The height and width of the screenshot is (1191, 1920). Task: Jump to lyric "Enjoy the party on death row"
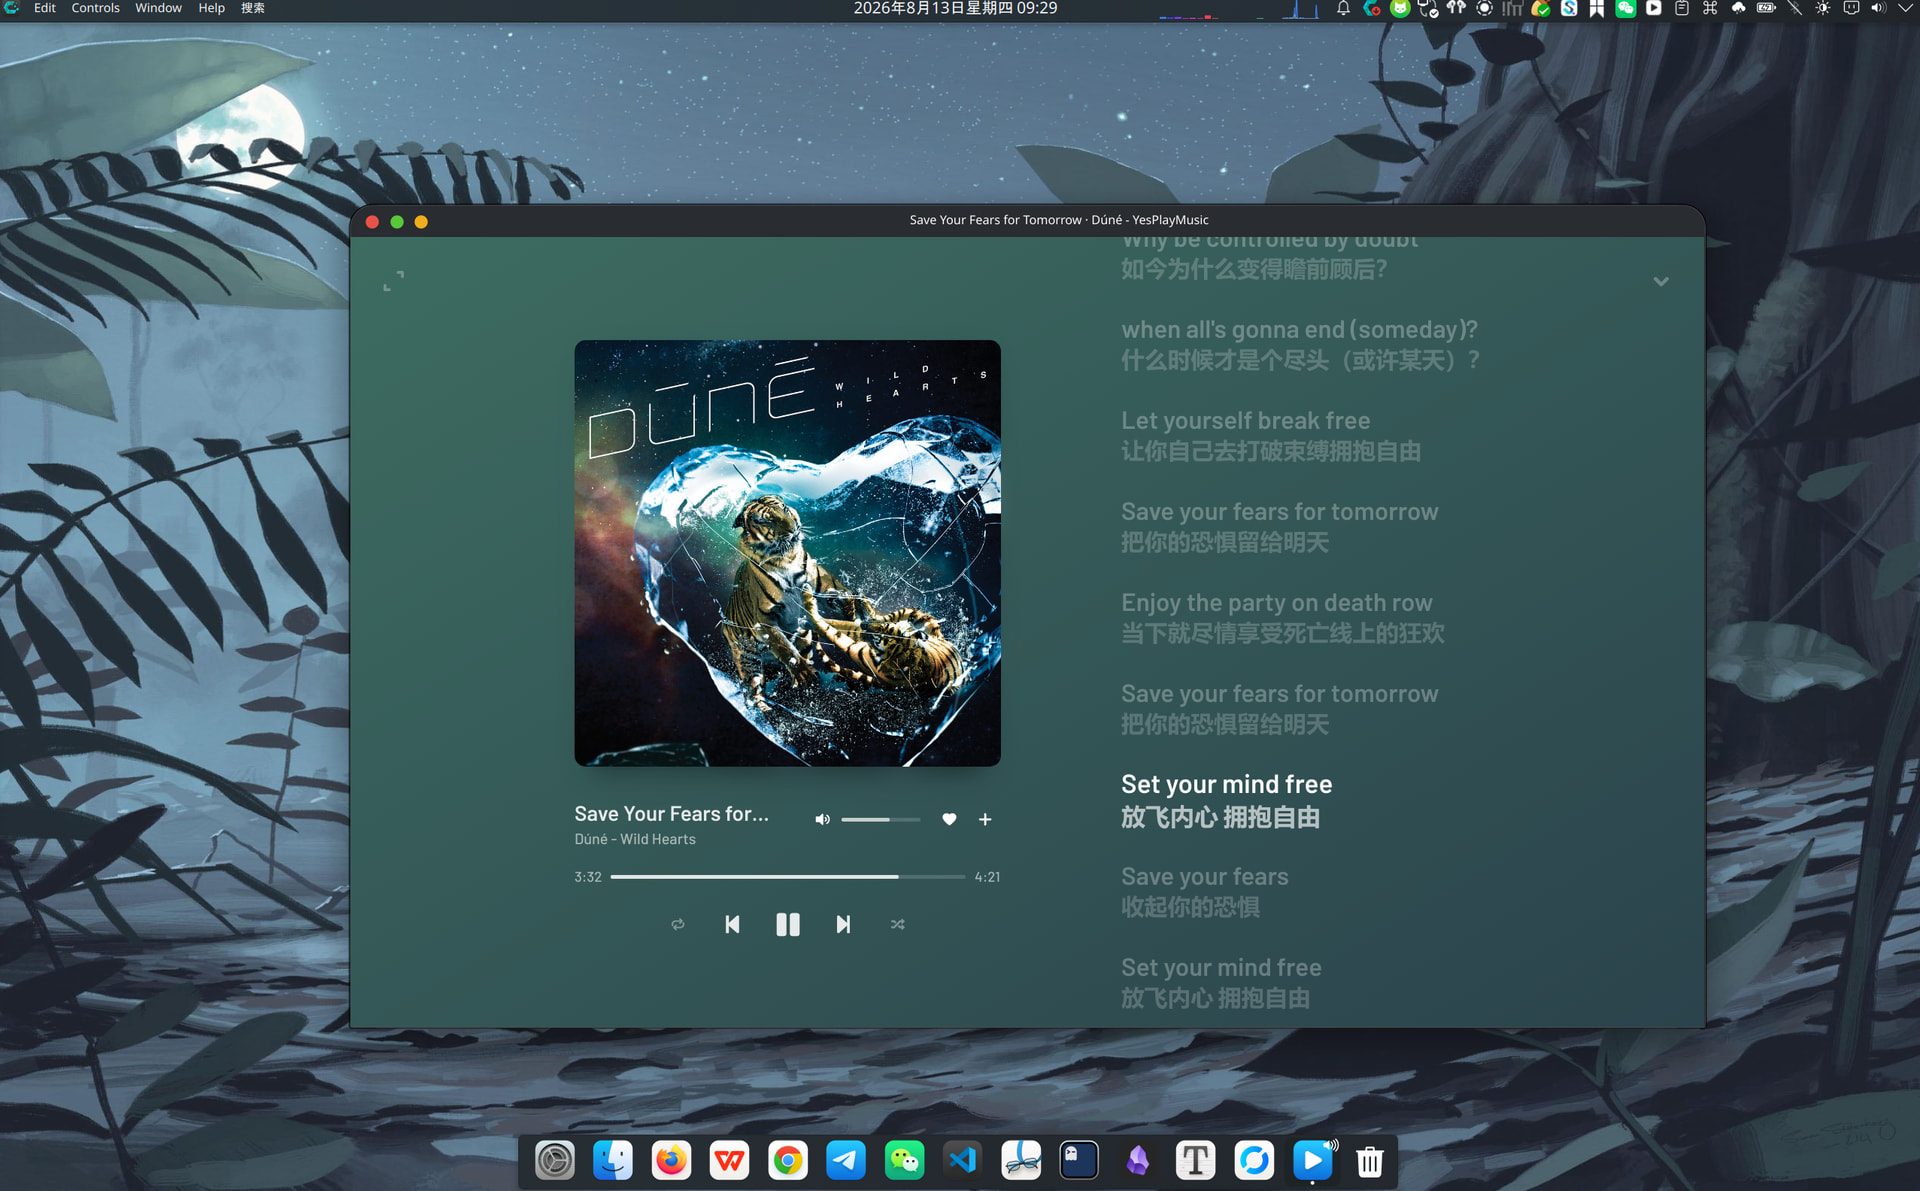(x=1277, y=603)
